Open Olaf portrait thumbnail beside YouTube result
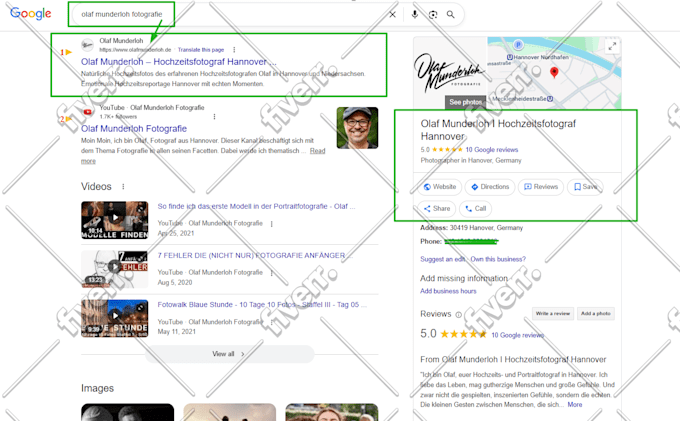 point(357,128)
